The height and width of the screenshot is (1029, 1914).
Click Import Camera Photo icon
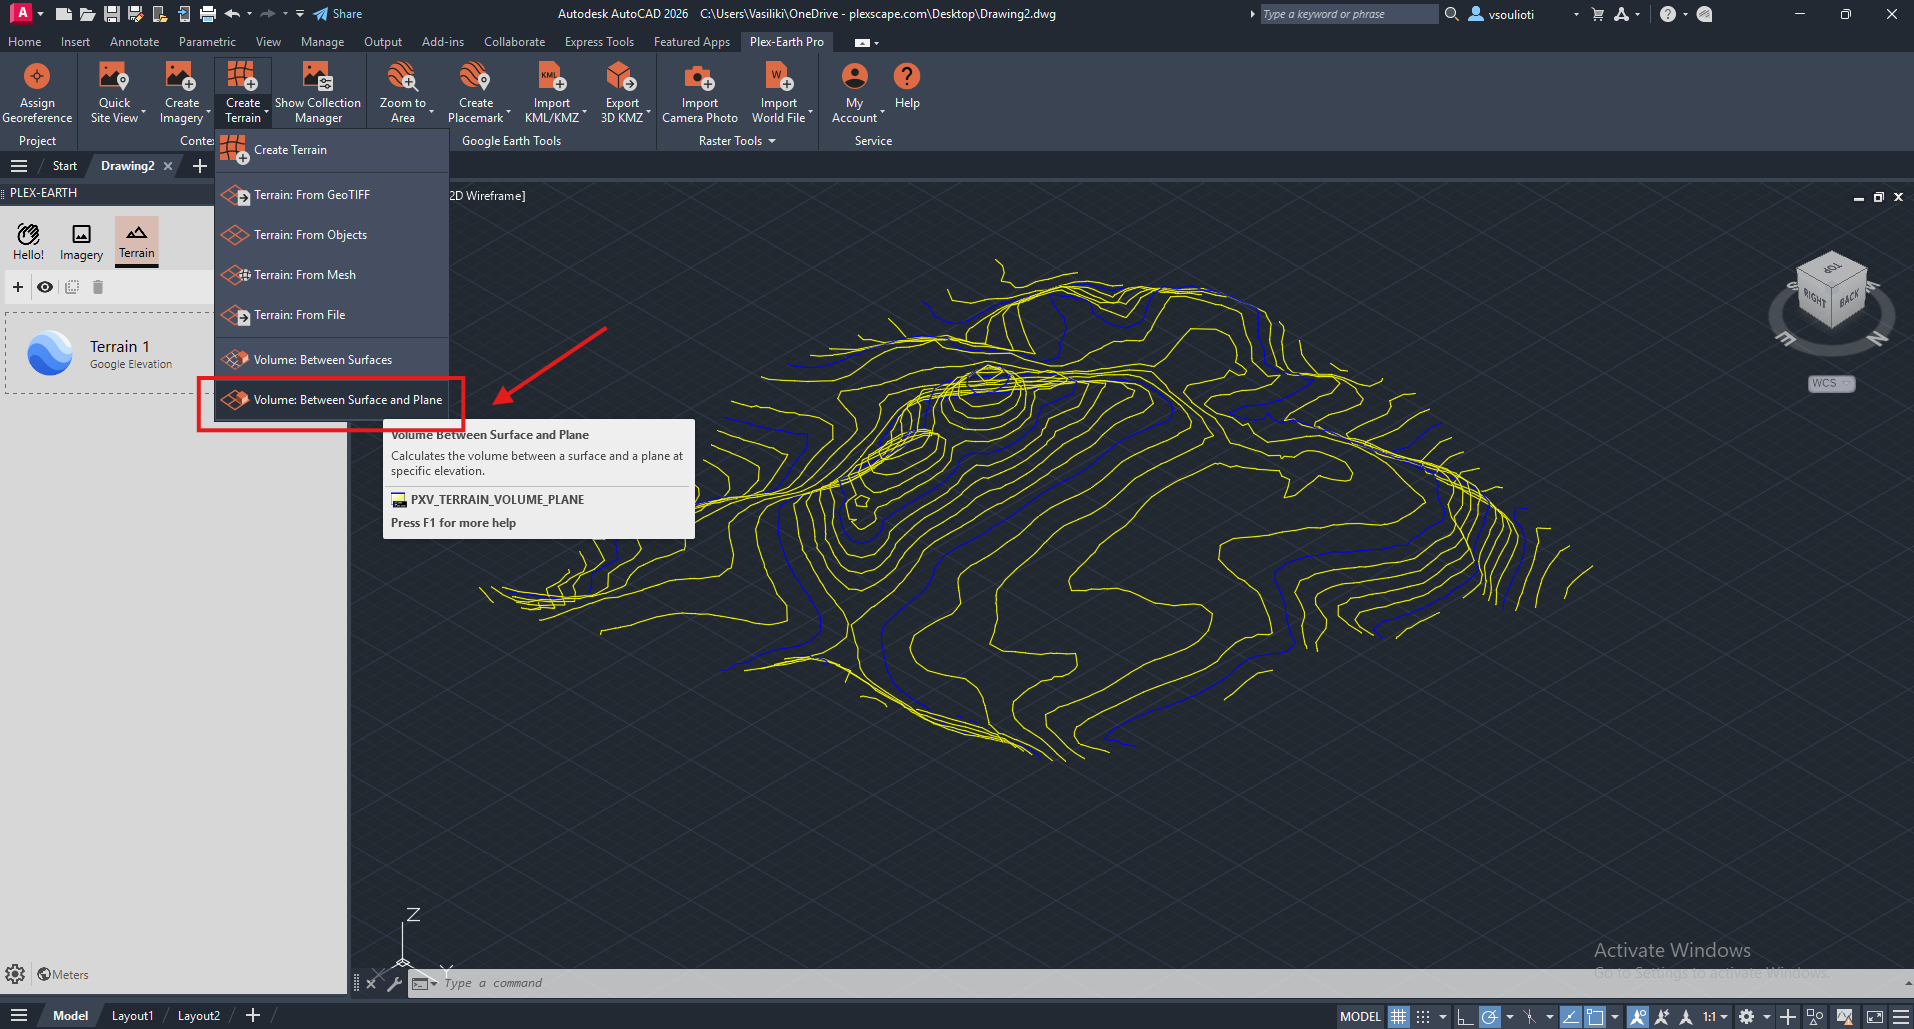click(x=699, y=77)
